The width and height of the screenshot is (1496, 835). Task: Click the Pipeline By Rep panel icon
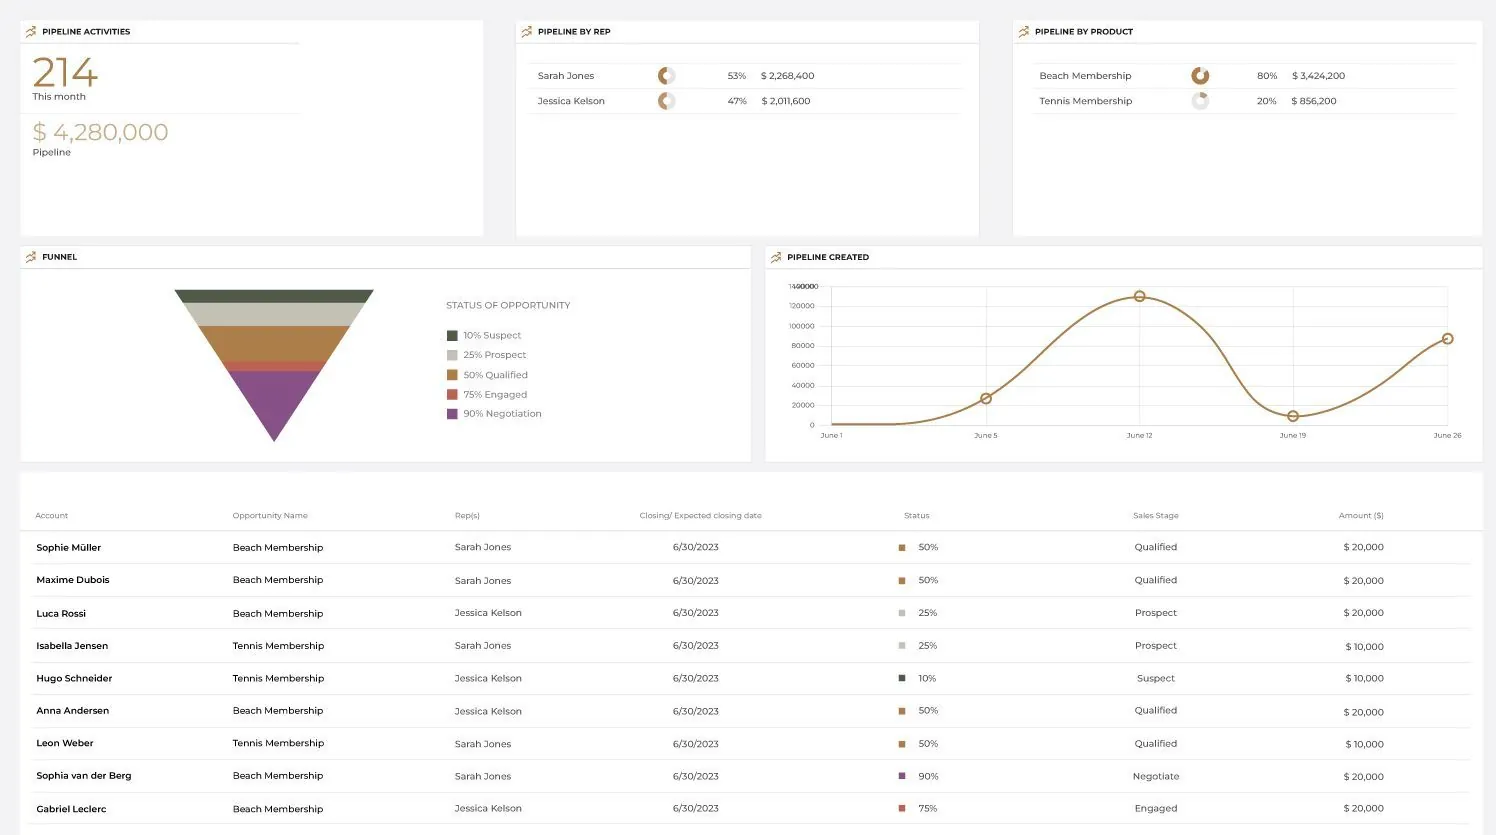pos(527,32)
